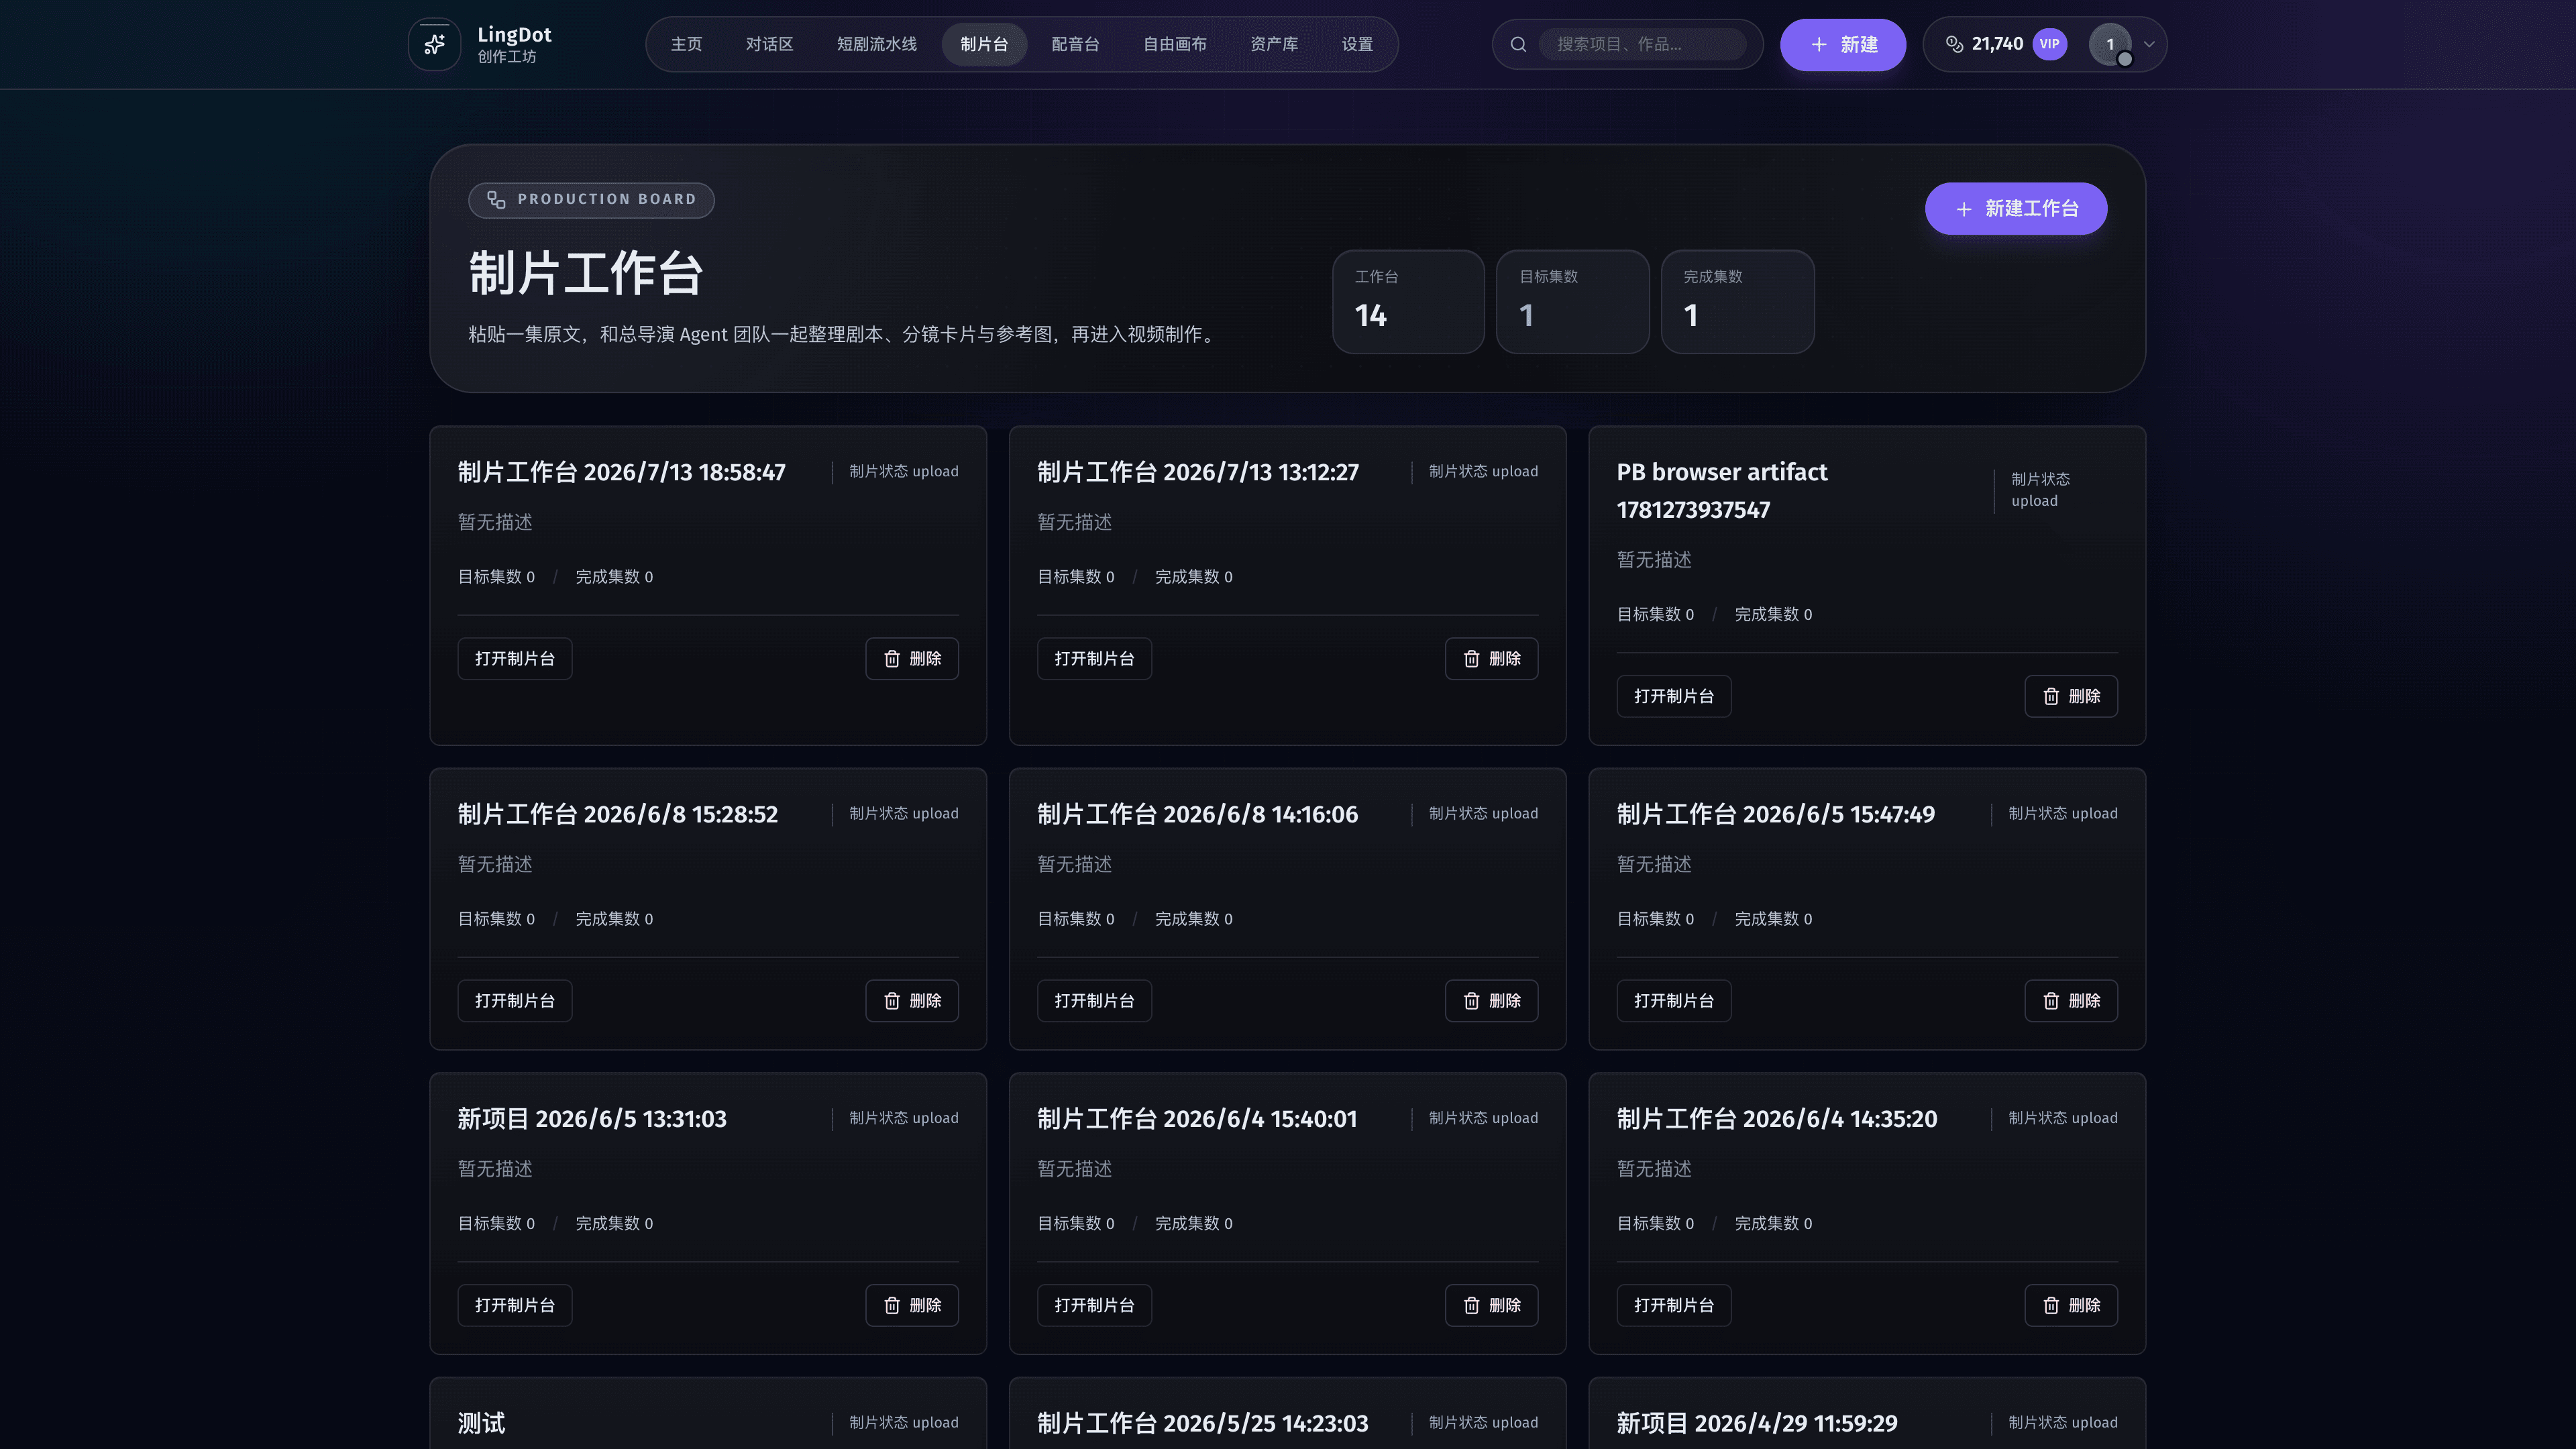Go to the 主页 tab
Viewport: 2576px width, 1449px height.
coord(686,44)
